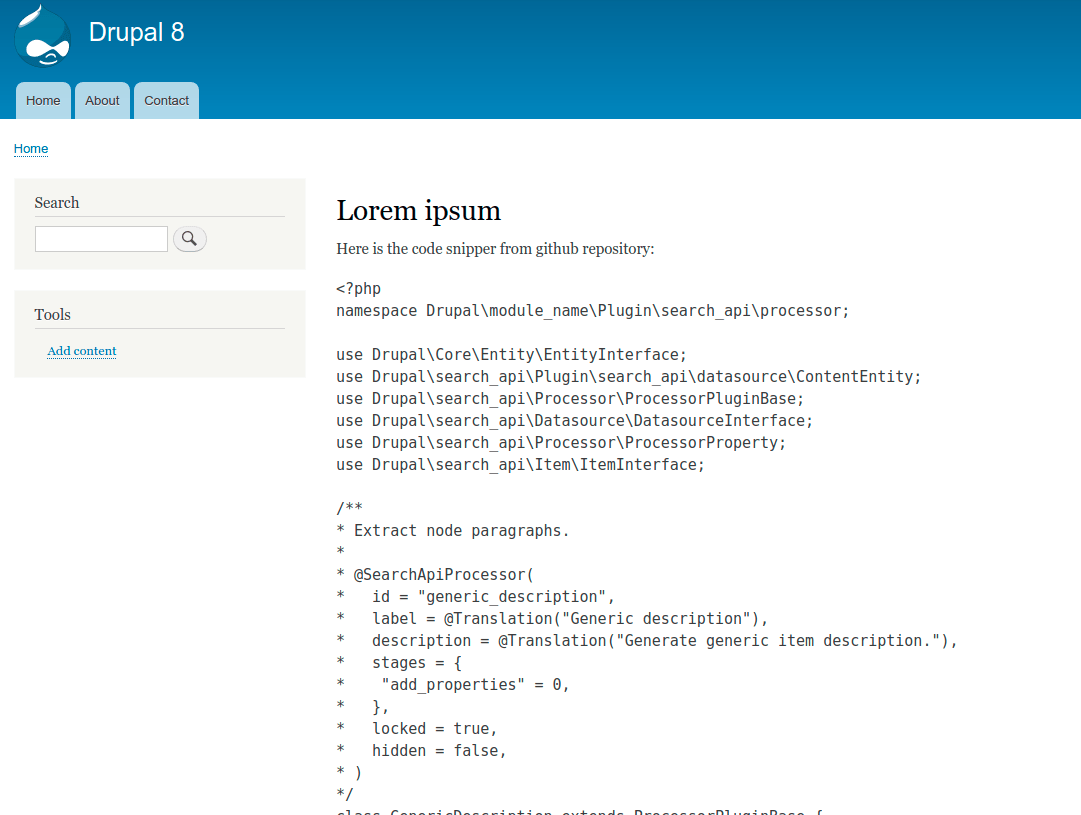Click the github repository intro sentence
Screen dimensions: 1081x815
[x=494, y=248]
